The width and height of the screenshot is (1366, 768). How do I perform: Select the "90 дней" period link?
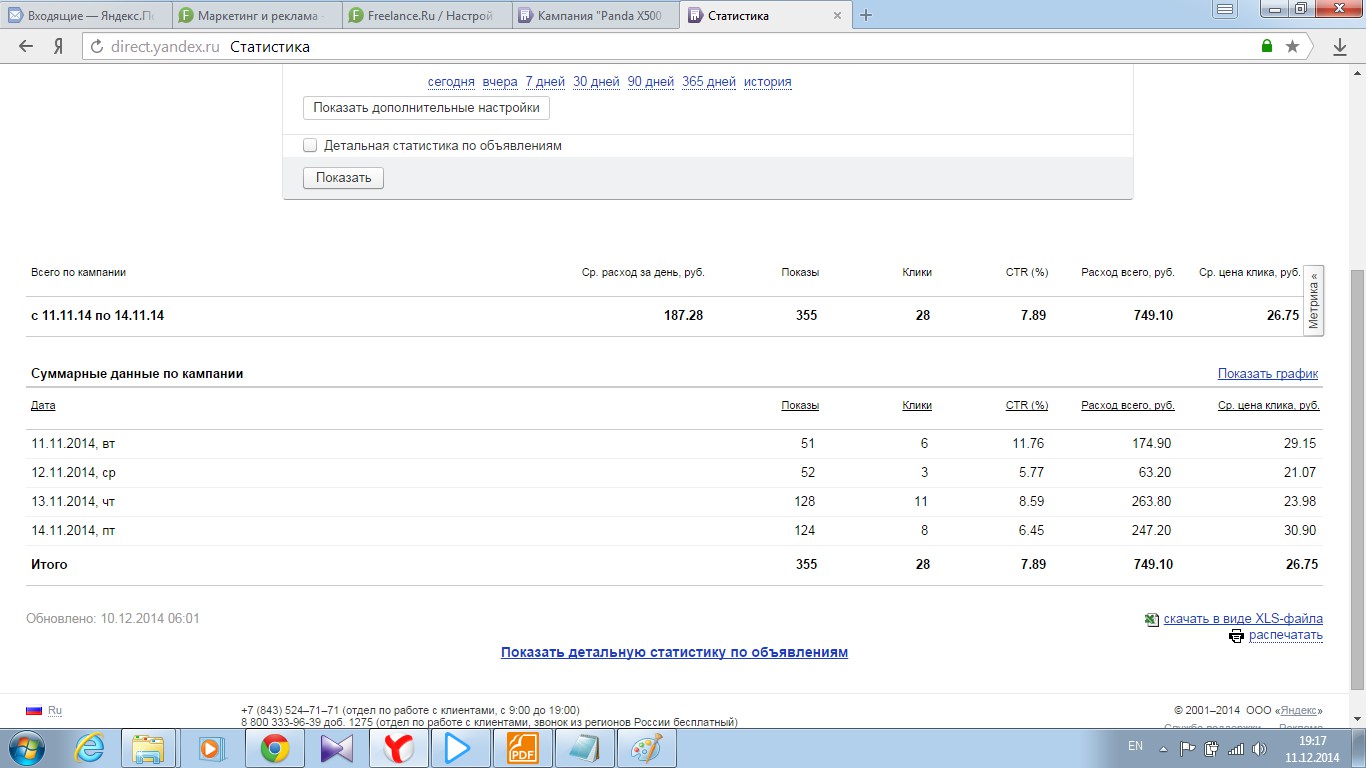click(x=651, y=82)
